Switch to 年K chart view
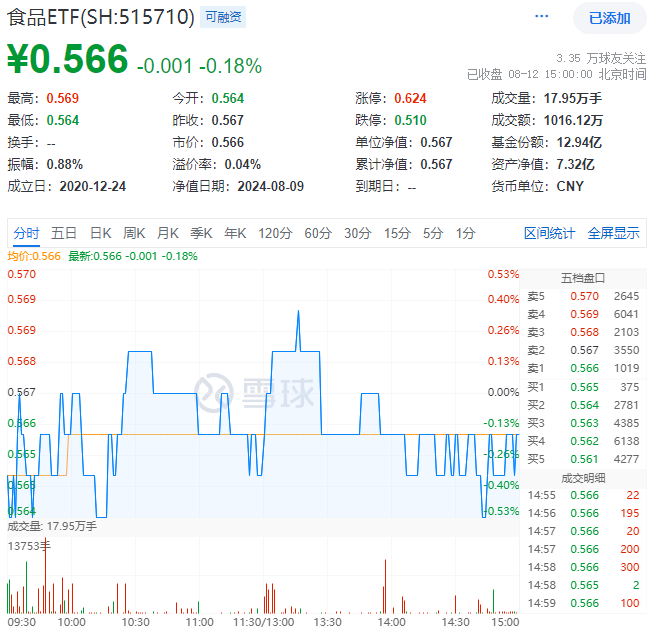 235,233
